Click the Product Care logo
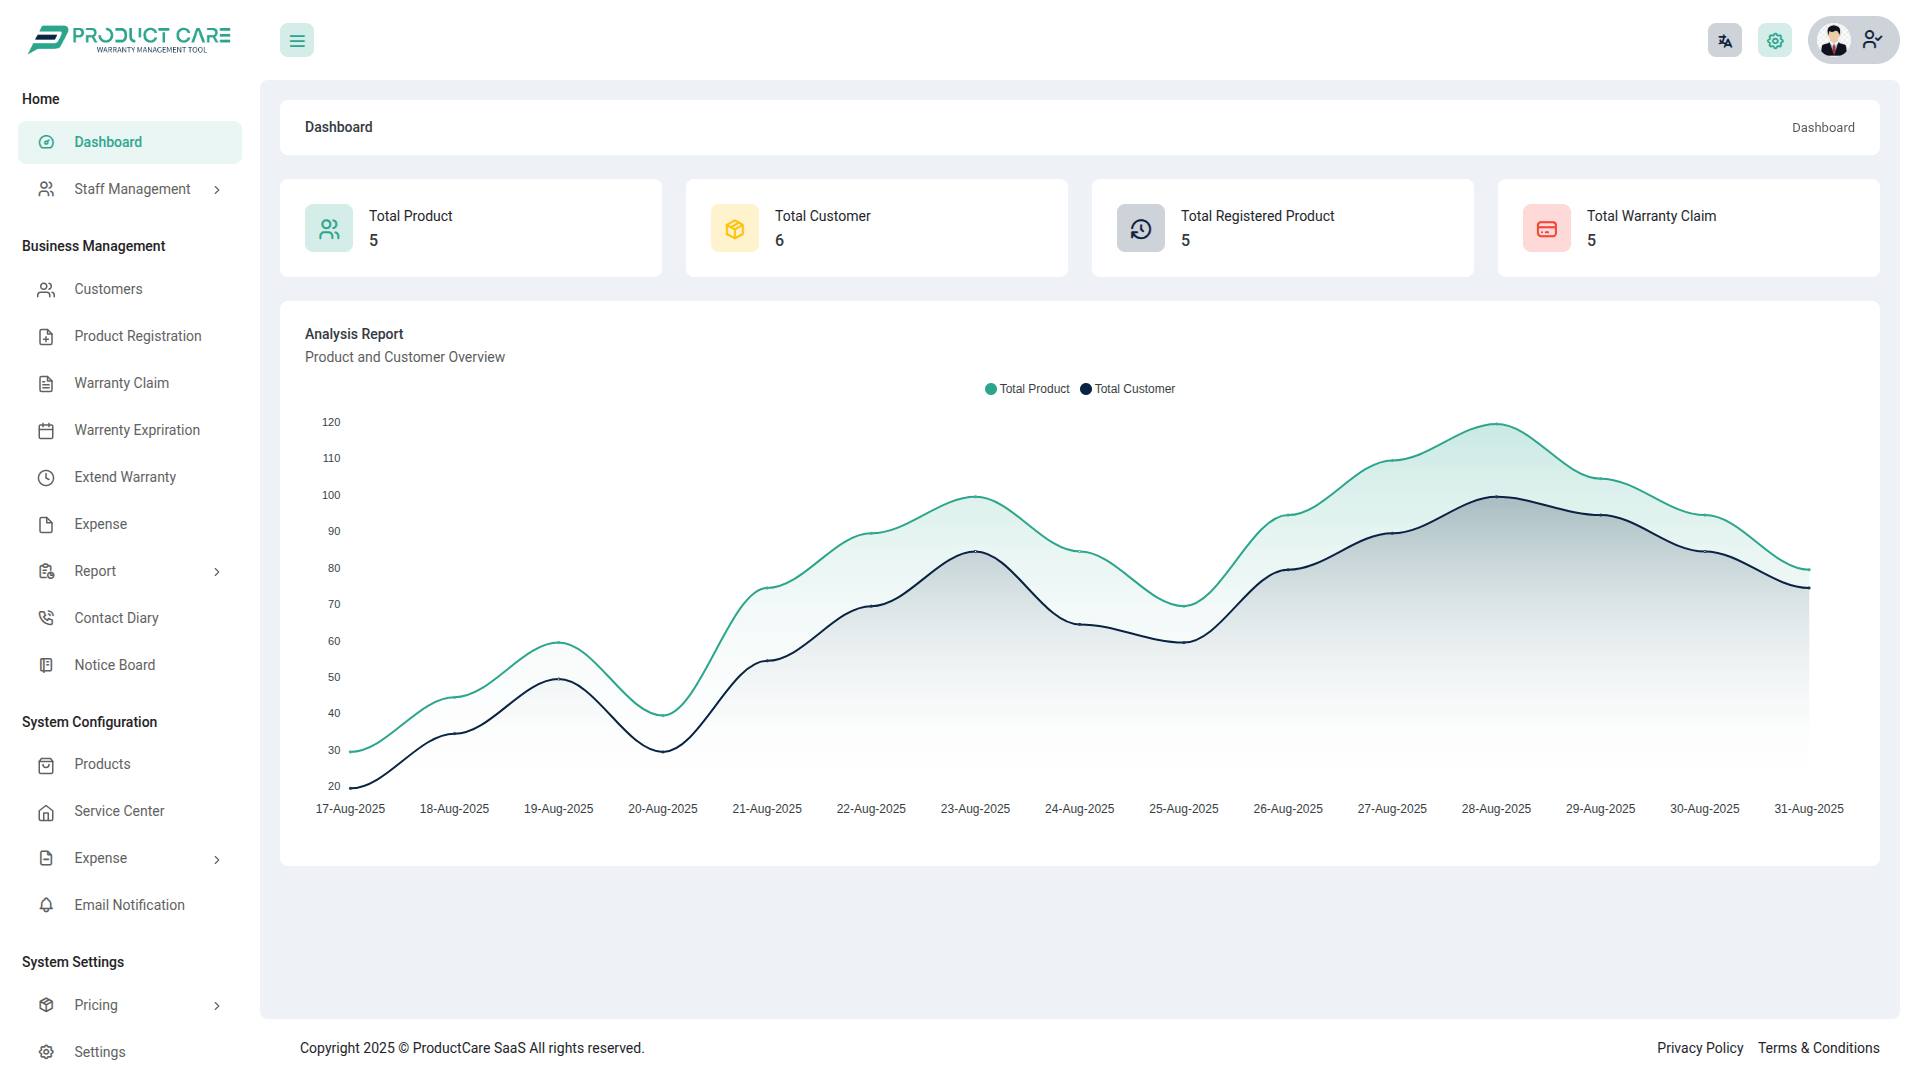Image resolution: width=1920 pixels, height=1080 pixels. click(x=130, y=39)
